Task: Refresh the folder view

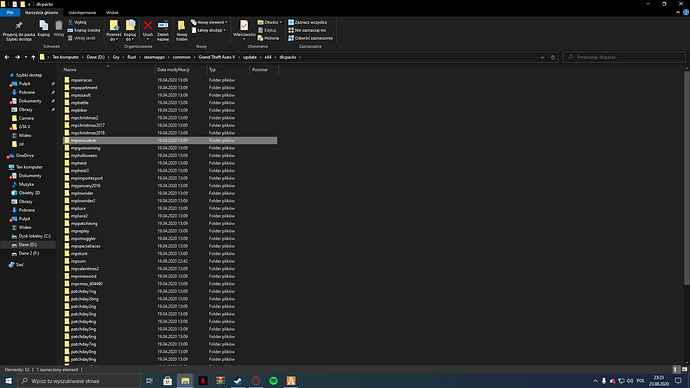Action: 553,57
